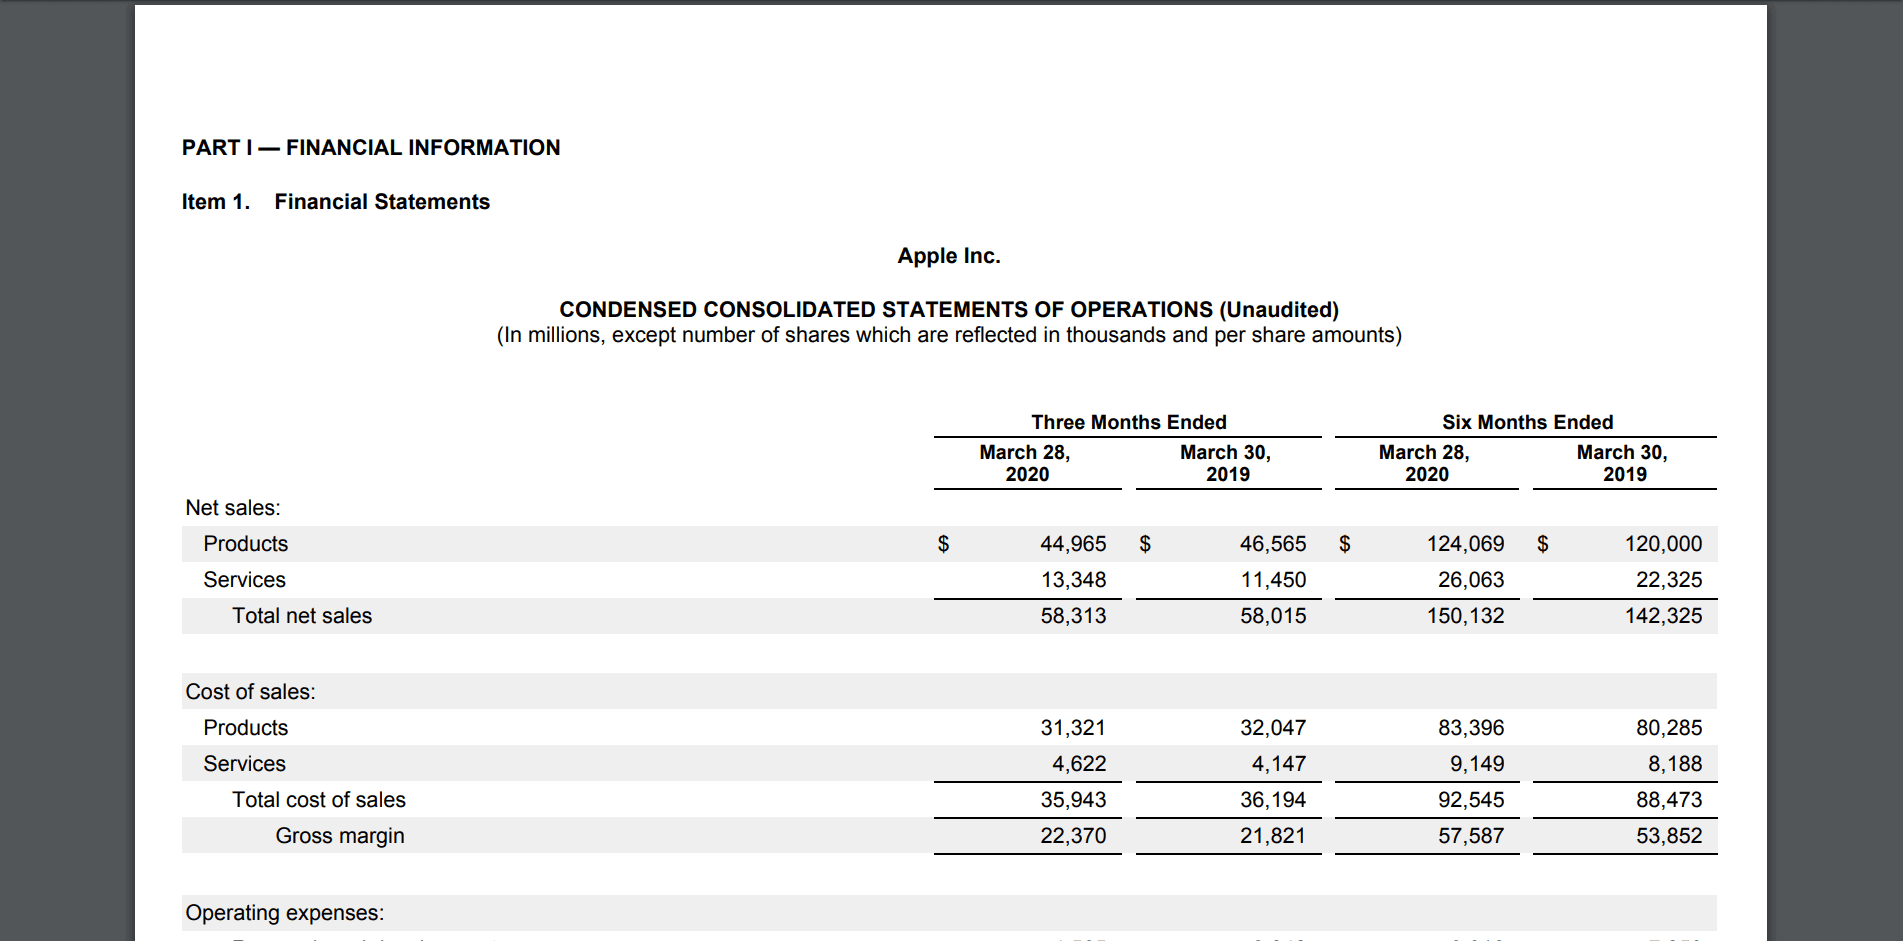Screen dimensions: 1903x941
Task: Select the Total cost of sales value 92,545
Action: coord(1471,800)
